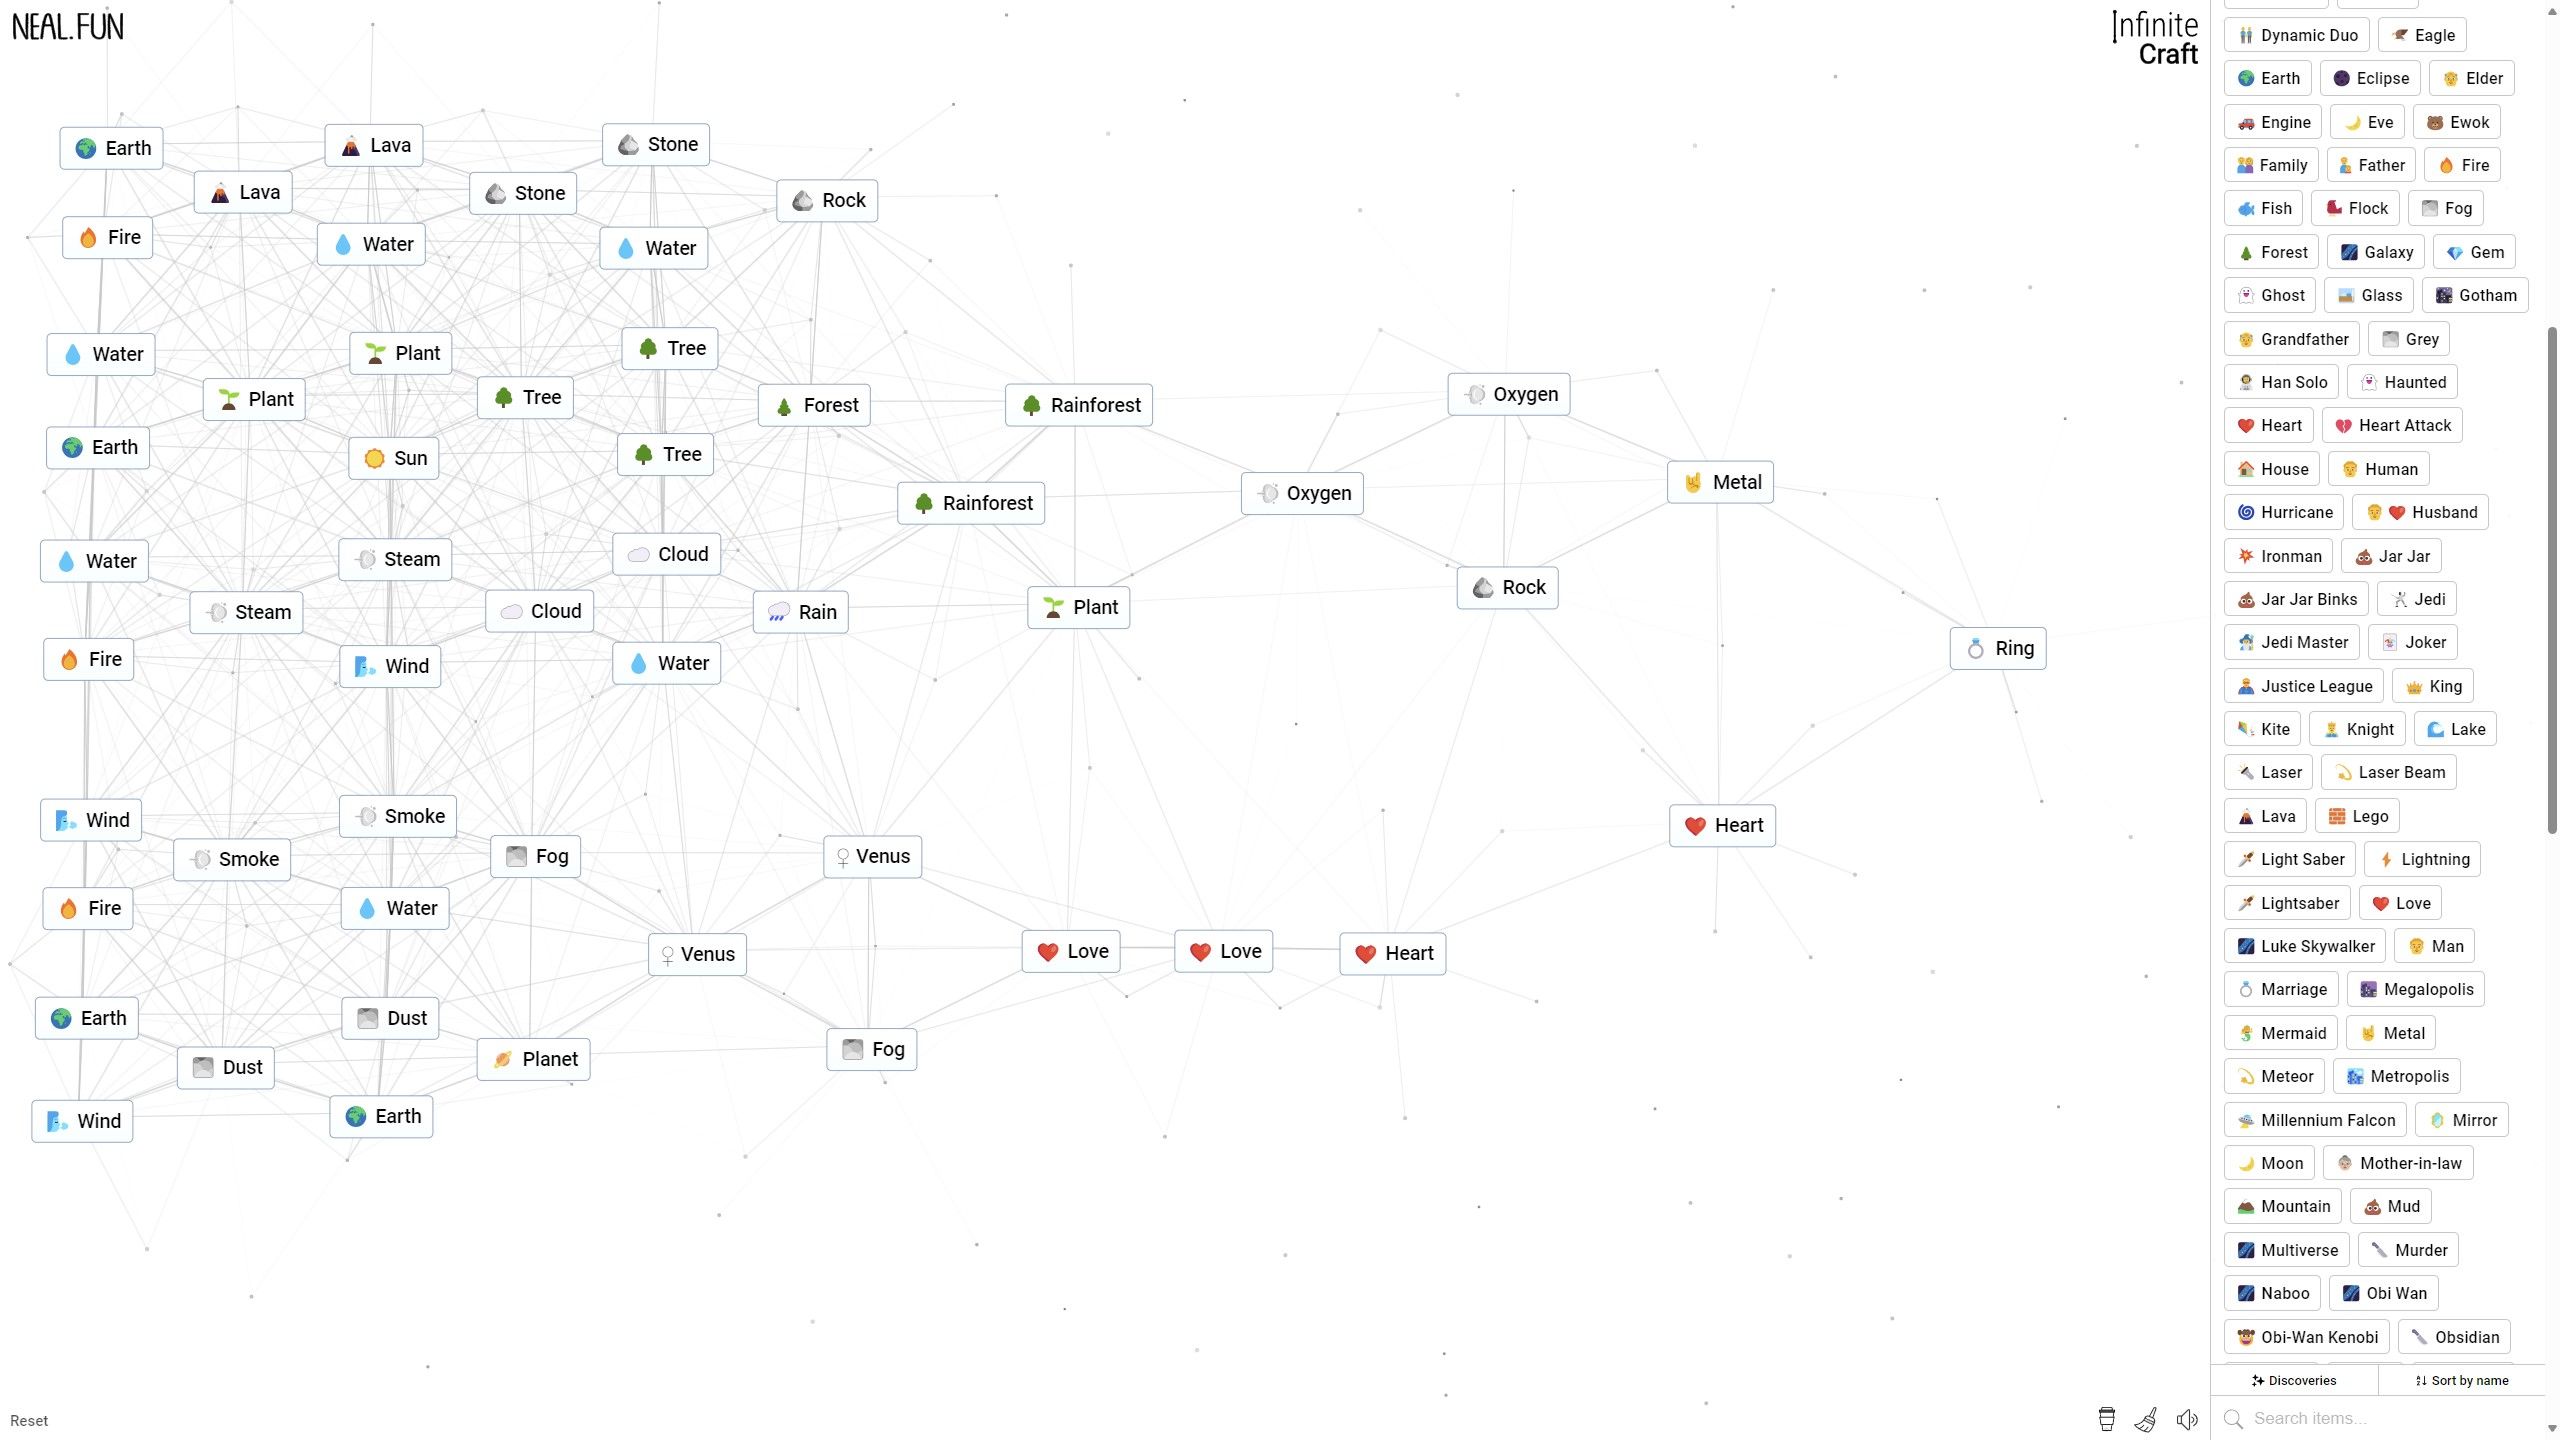This screenshot has height=1440, width=2560.
Task: Click the Discoveries toggle button
Action: click(2295, 1380)
